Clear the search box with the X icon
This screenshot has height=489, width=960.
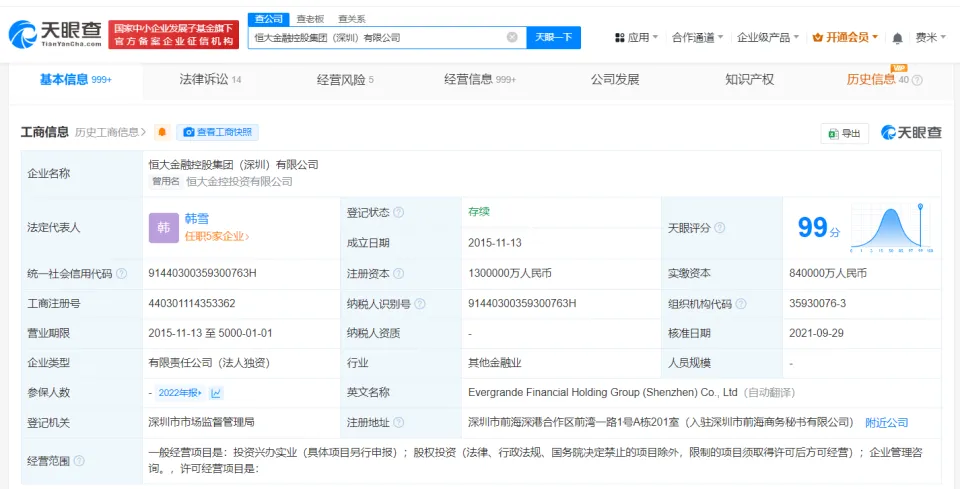[x=512, y=37]
